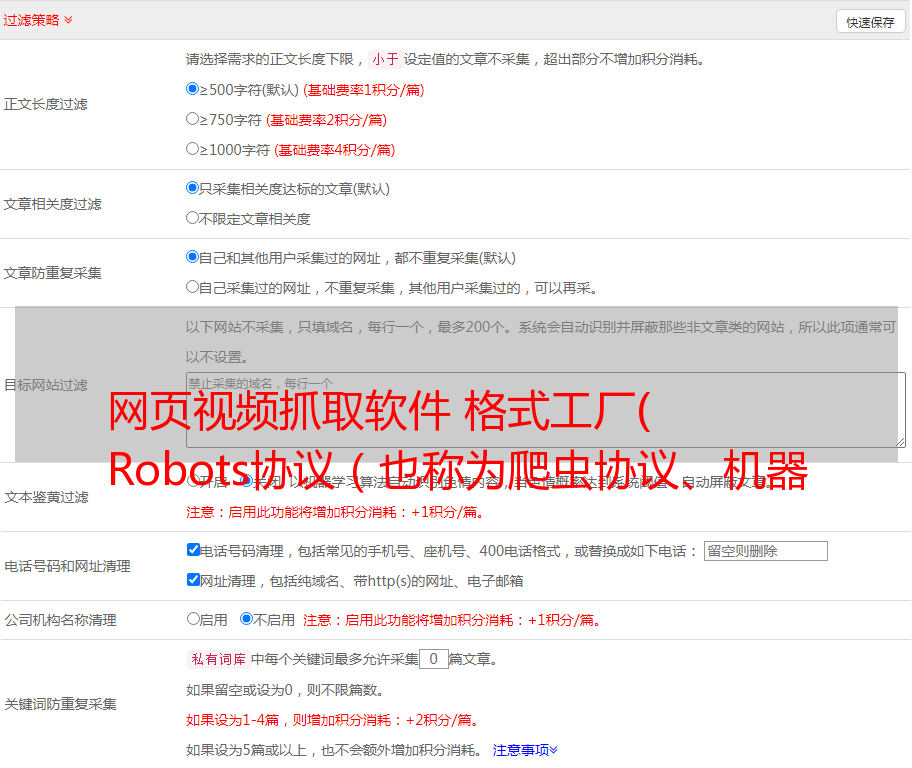Viewport: 912px width, 768px height.
Task: Choose 不限定文章相关度 option
Action: coord(193,218)
